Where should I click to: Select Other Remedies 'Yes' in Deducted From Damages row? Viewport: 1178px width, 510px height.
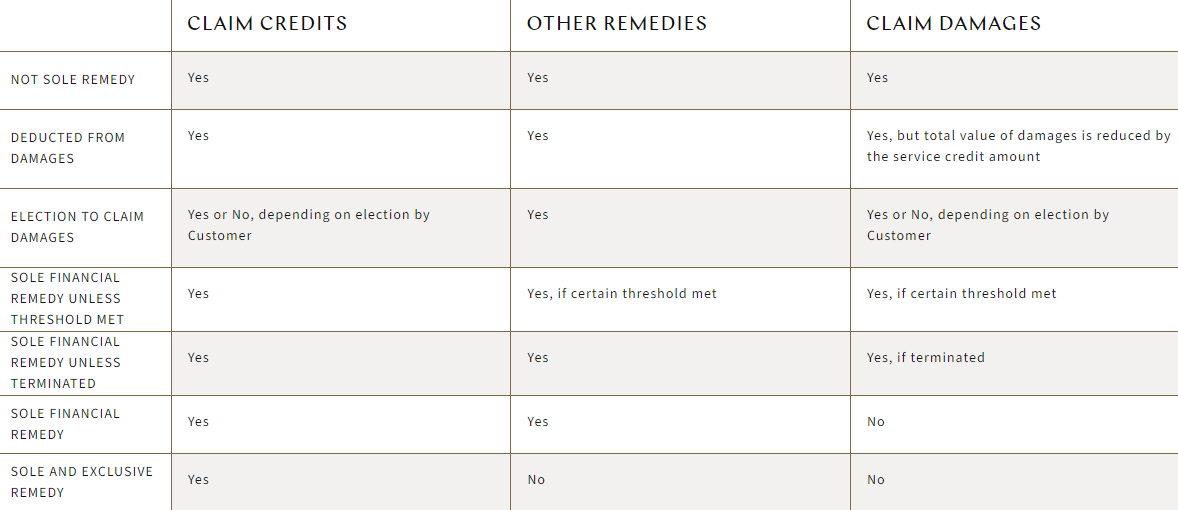point(538,135)
